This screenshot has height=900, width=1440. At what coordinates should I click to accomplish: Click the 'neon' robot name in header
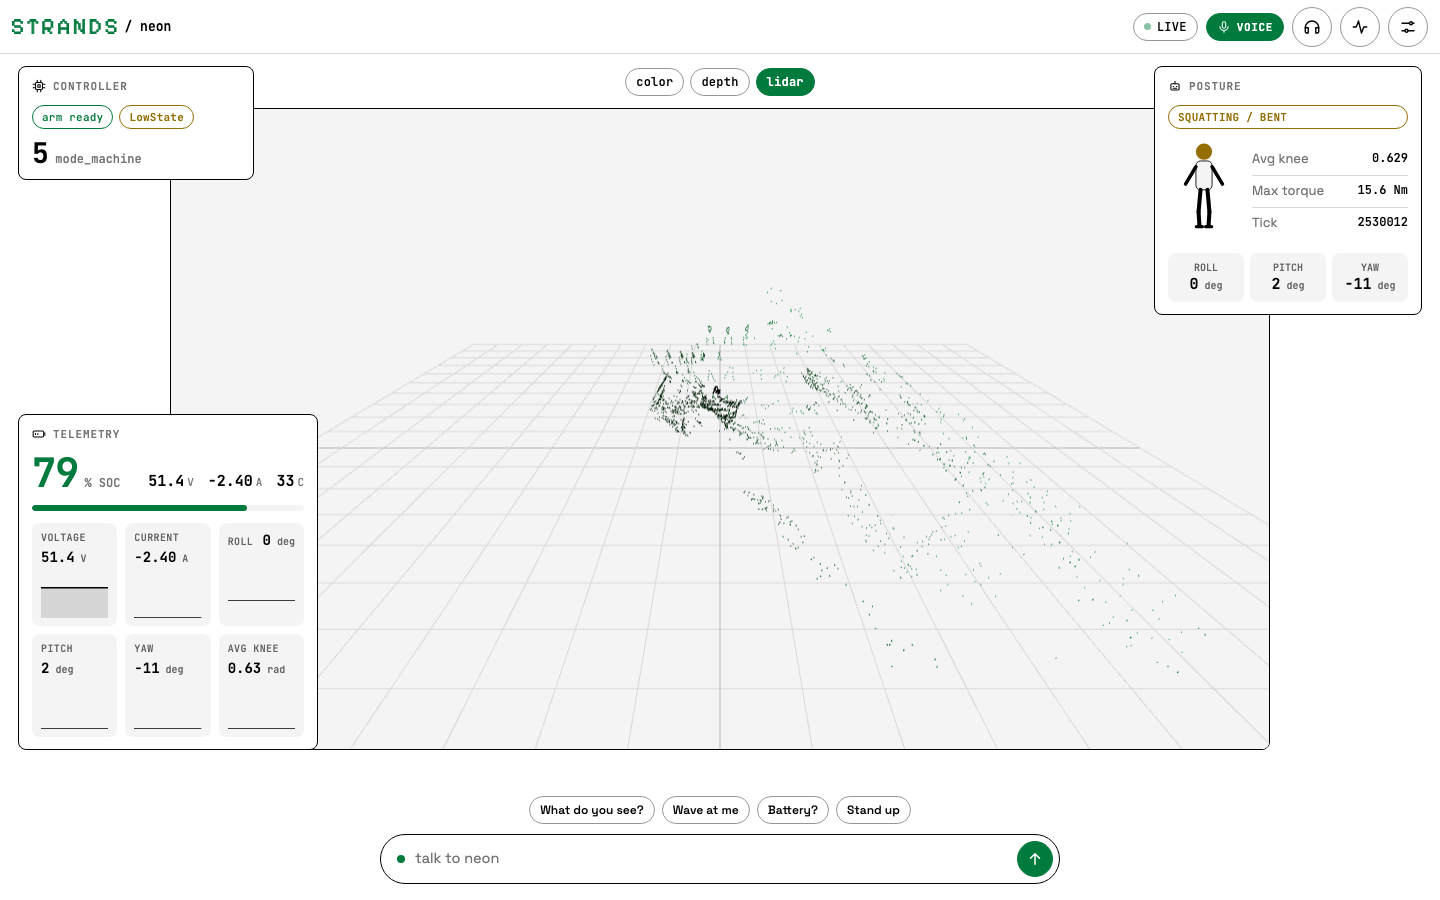pyautogui.click(x=155, y=27)
